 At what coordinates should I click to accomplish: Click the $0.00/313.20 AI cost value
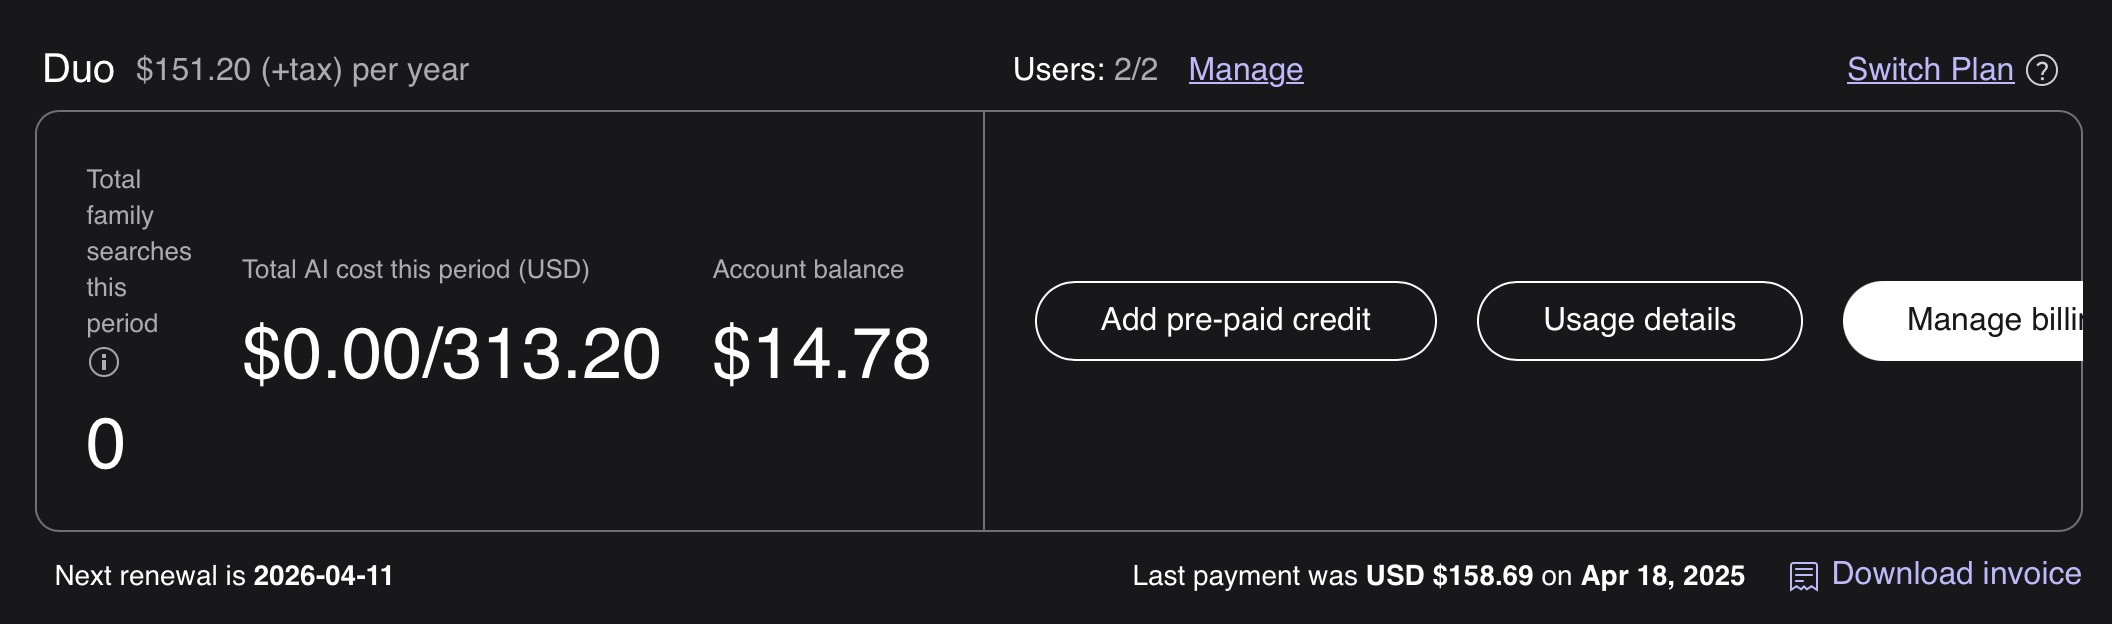[451, 354]
